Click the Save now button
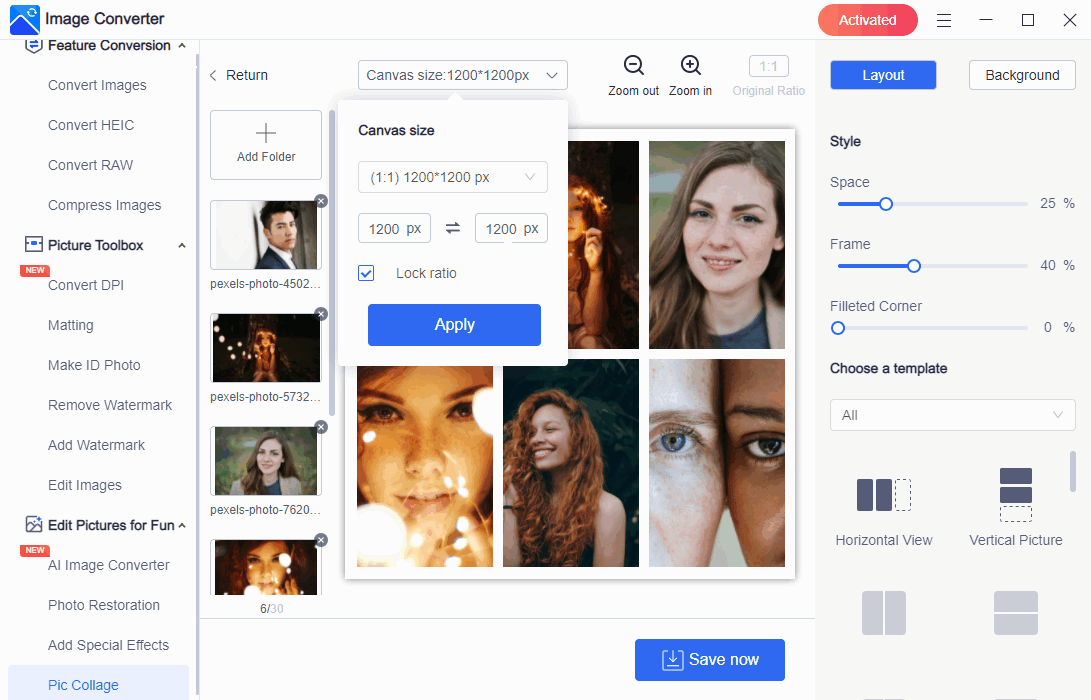 [x=709, y=660]
